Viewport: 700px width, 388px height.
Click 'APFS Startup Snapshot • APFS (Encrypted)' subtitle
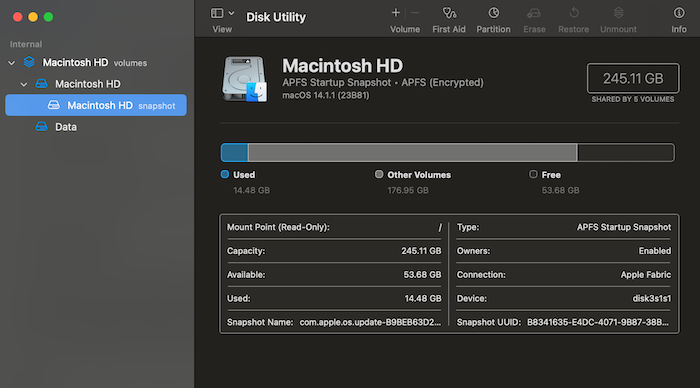tap(383, 83)
